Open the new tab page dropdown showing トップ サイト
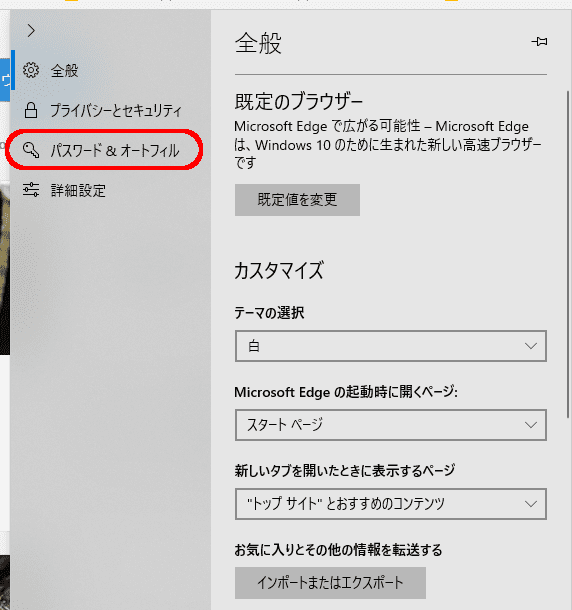 [x=391, y=504]
